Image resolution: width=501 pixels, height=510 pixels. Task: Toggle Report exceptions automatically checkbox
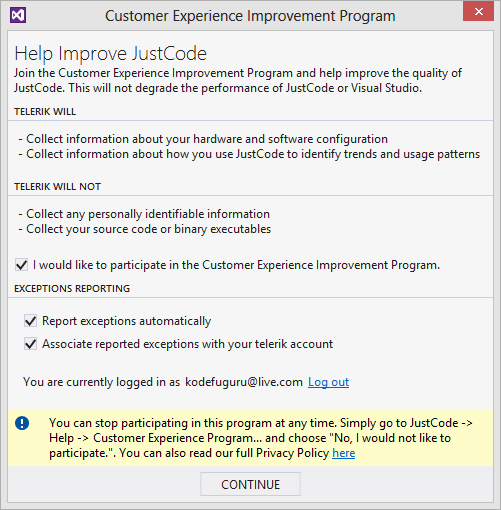click(x=30, y=321)
